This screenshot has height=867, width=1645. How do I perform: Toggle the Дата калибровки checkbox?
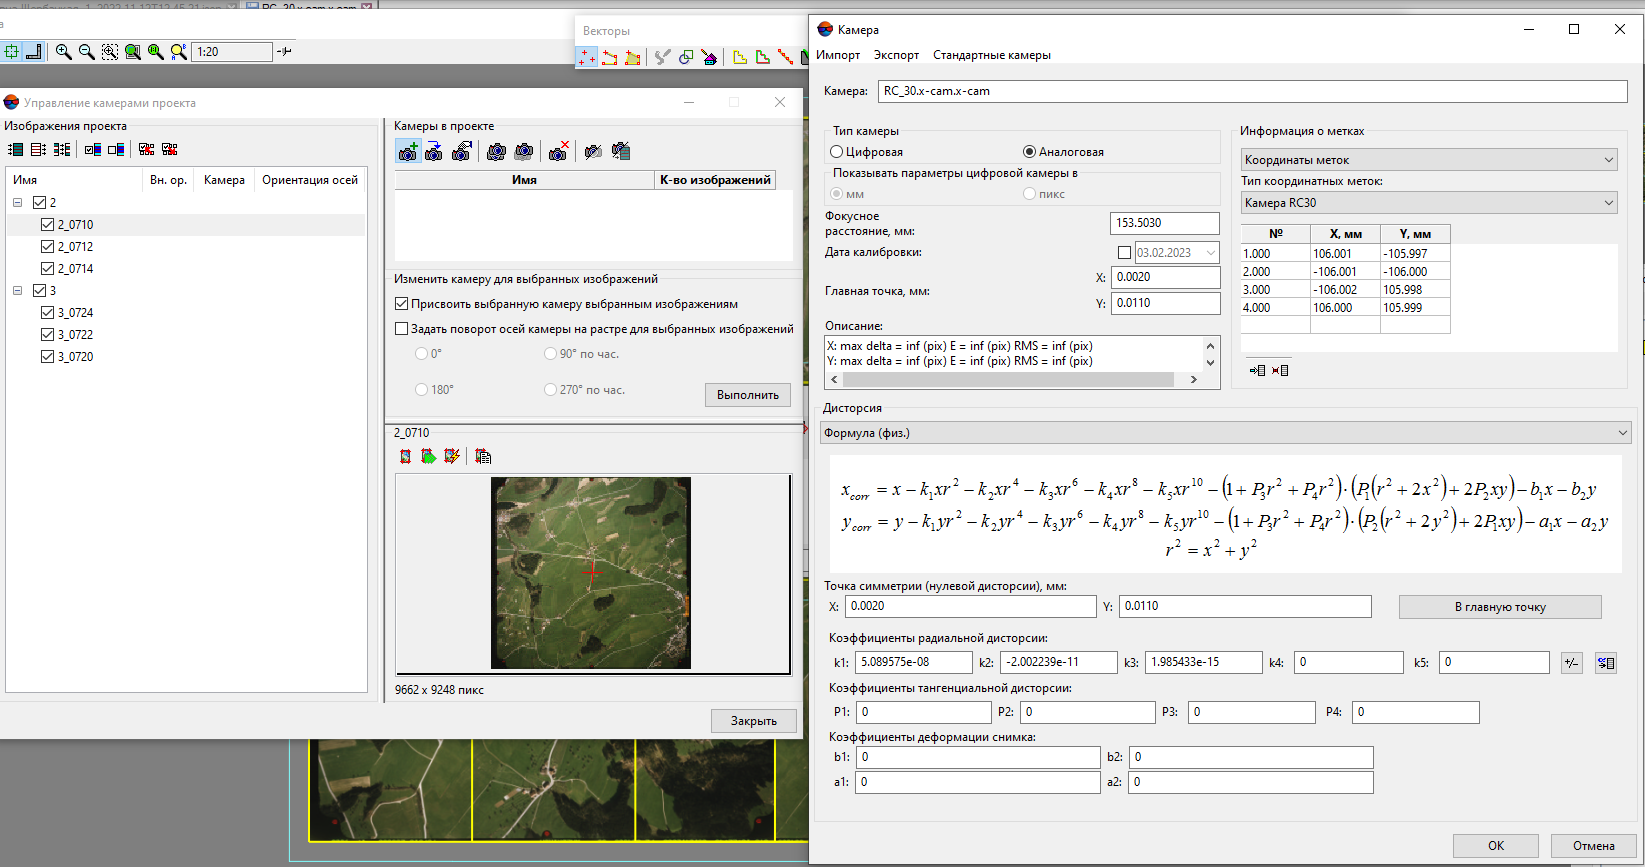(x=1124, y=253)
